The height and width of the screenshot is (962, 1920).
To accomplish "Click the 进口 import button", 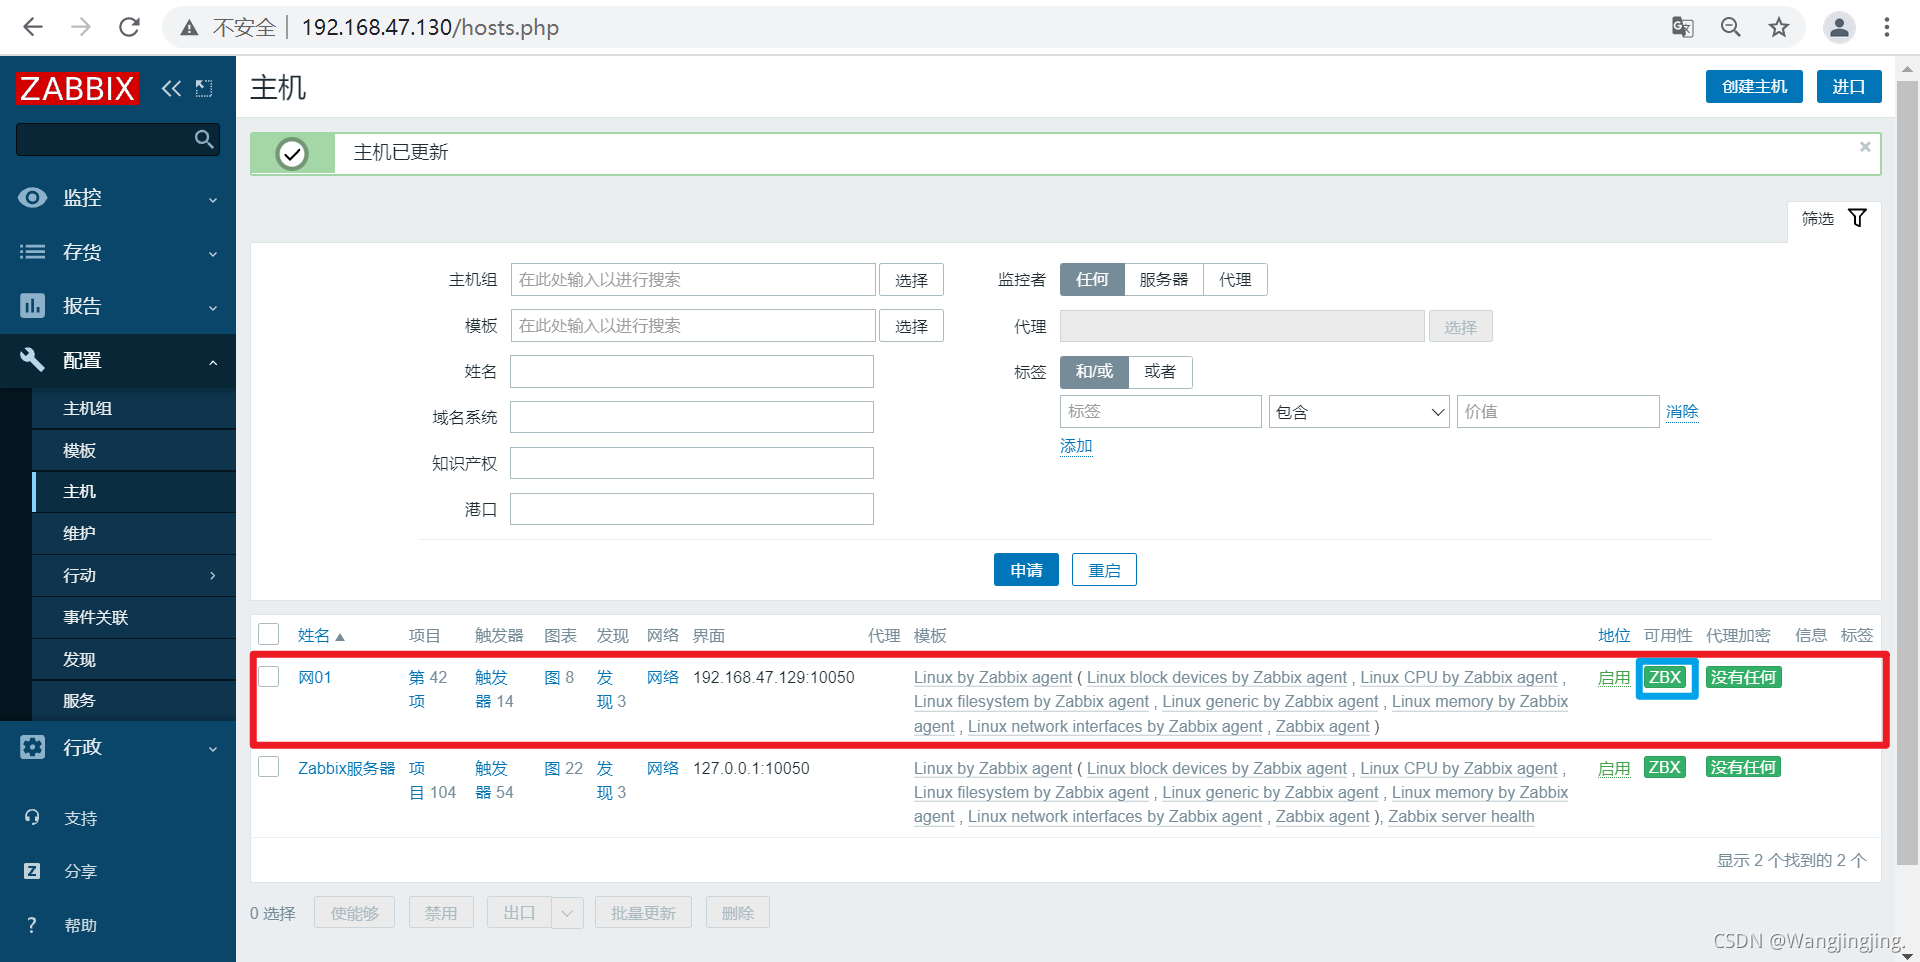I will click(x=1849, y=86).
